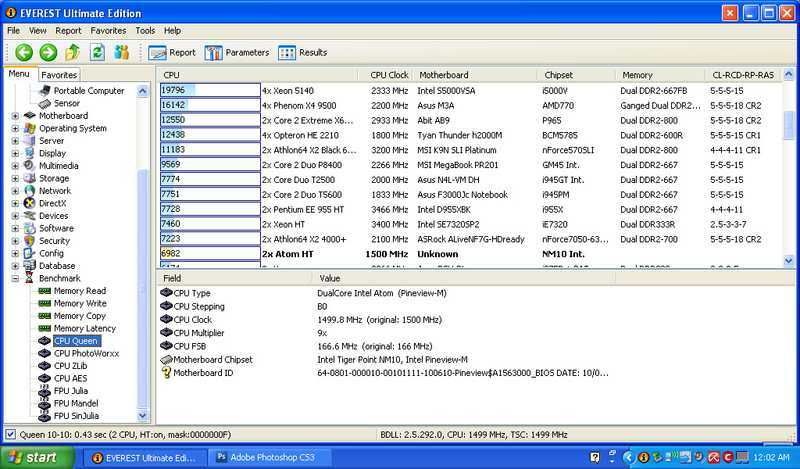Image resolution: width=800 pixels, height=469 pixels.
Task: Expand the DirectX tree node
Action: (x=15, y=203)
